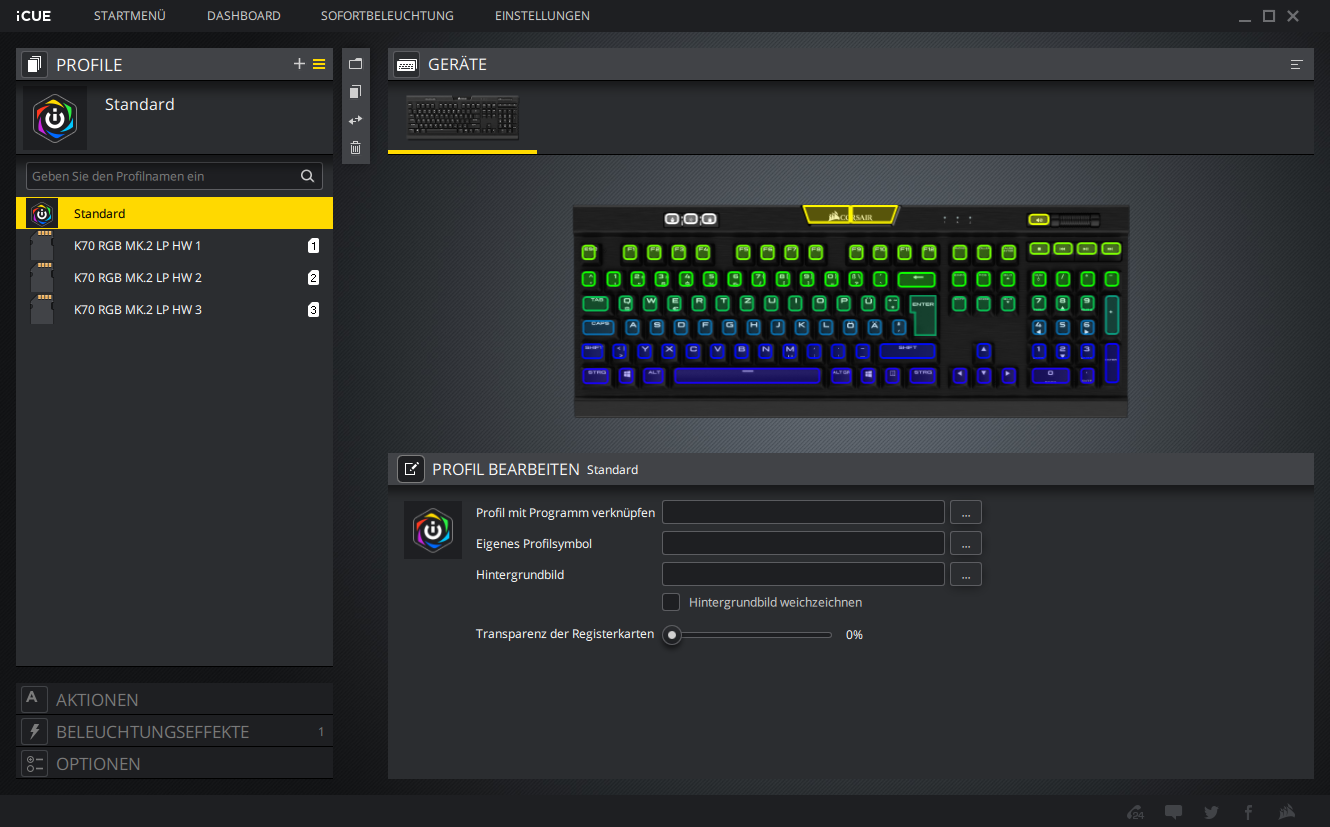Select the space bar on the keyboard
1330x827 pixels.
747,376
